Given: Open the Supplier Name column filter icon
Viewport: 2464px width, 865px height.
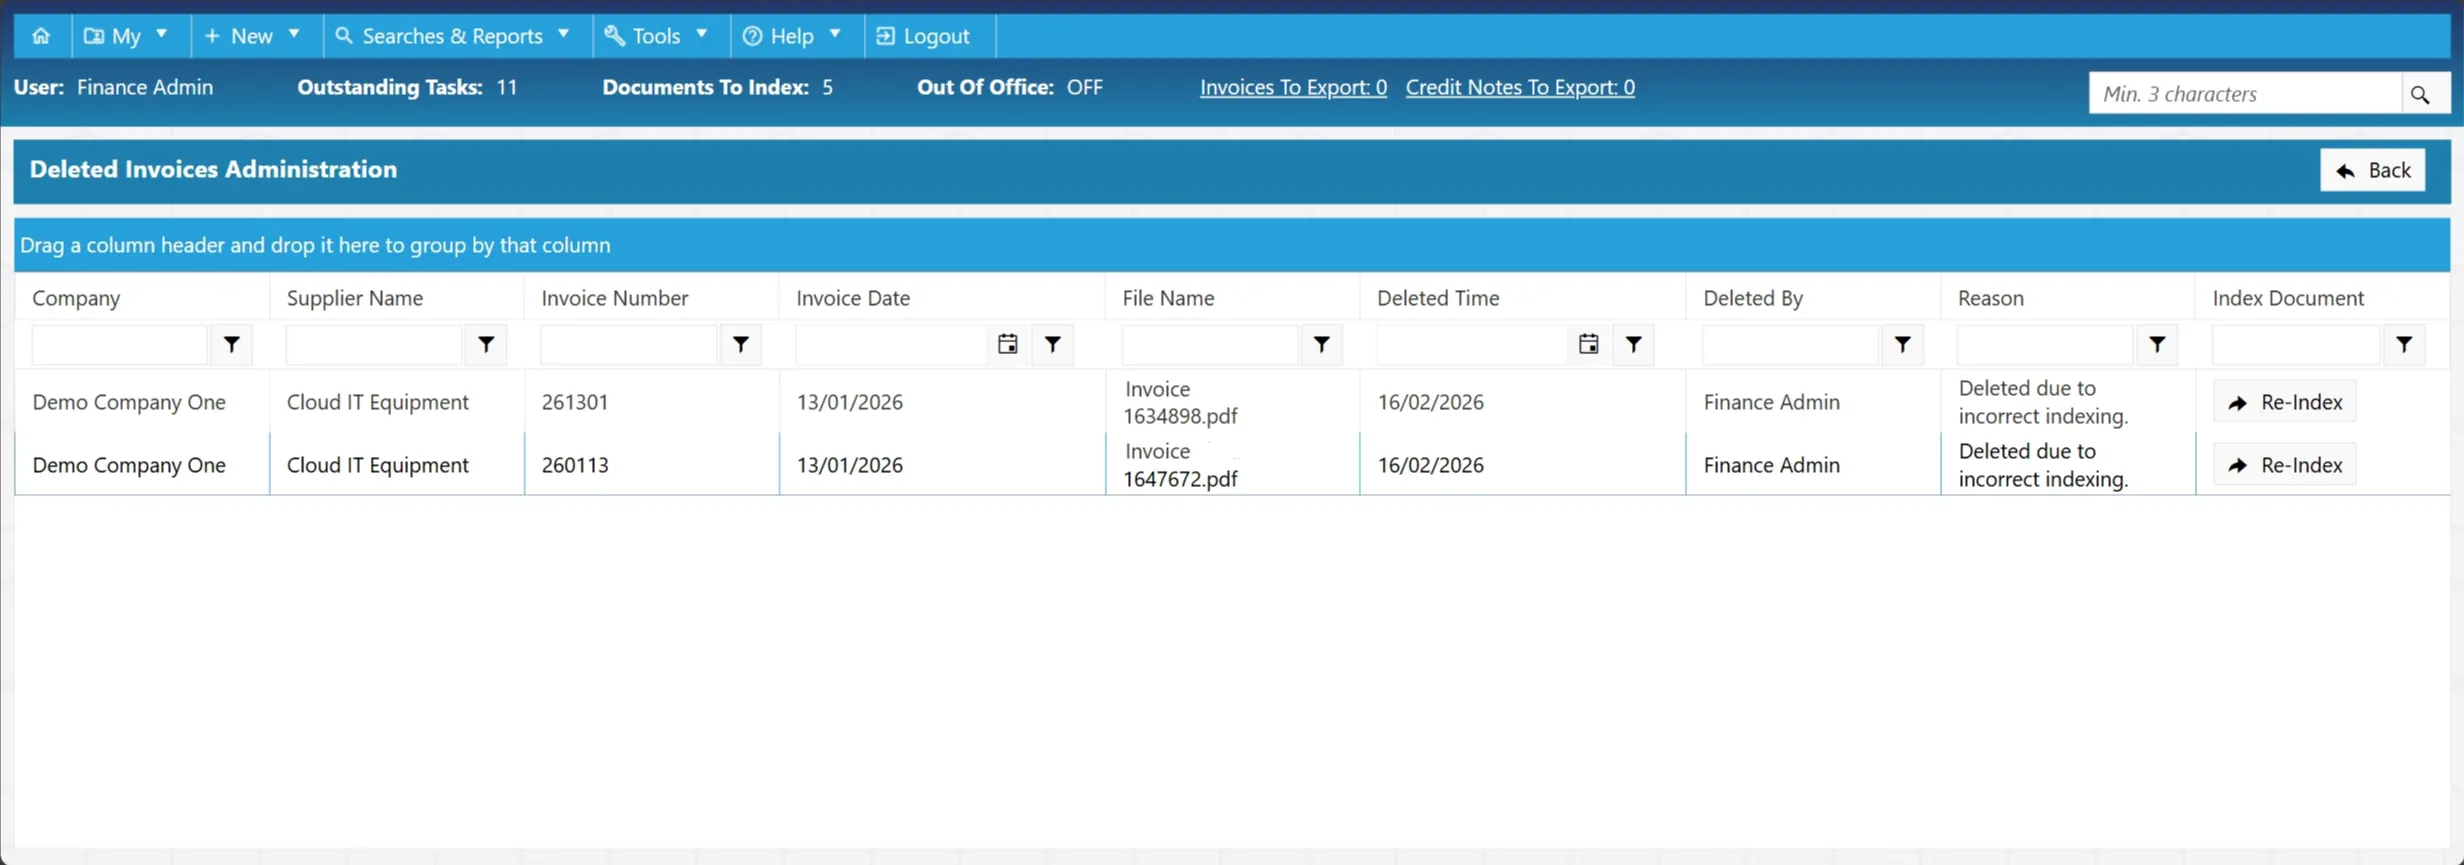Looking at the screenshot, I should click(x=486, y=344).
